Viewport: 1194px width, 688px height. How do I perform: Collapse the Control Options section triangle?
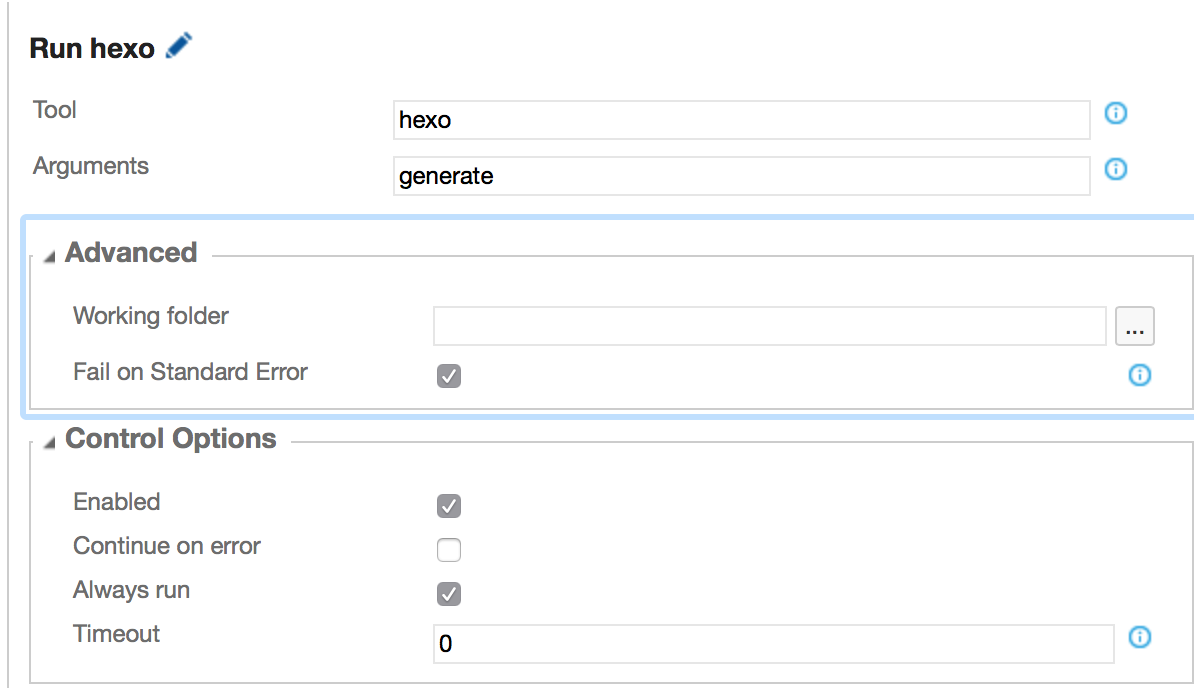pyautogui.click(x=49, y=442)
